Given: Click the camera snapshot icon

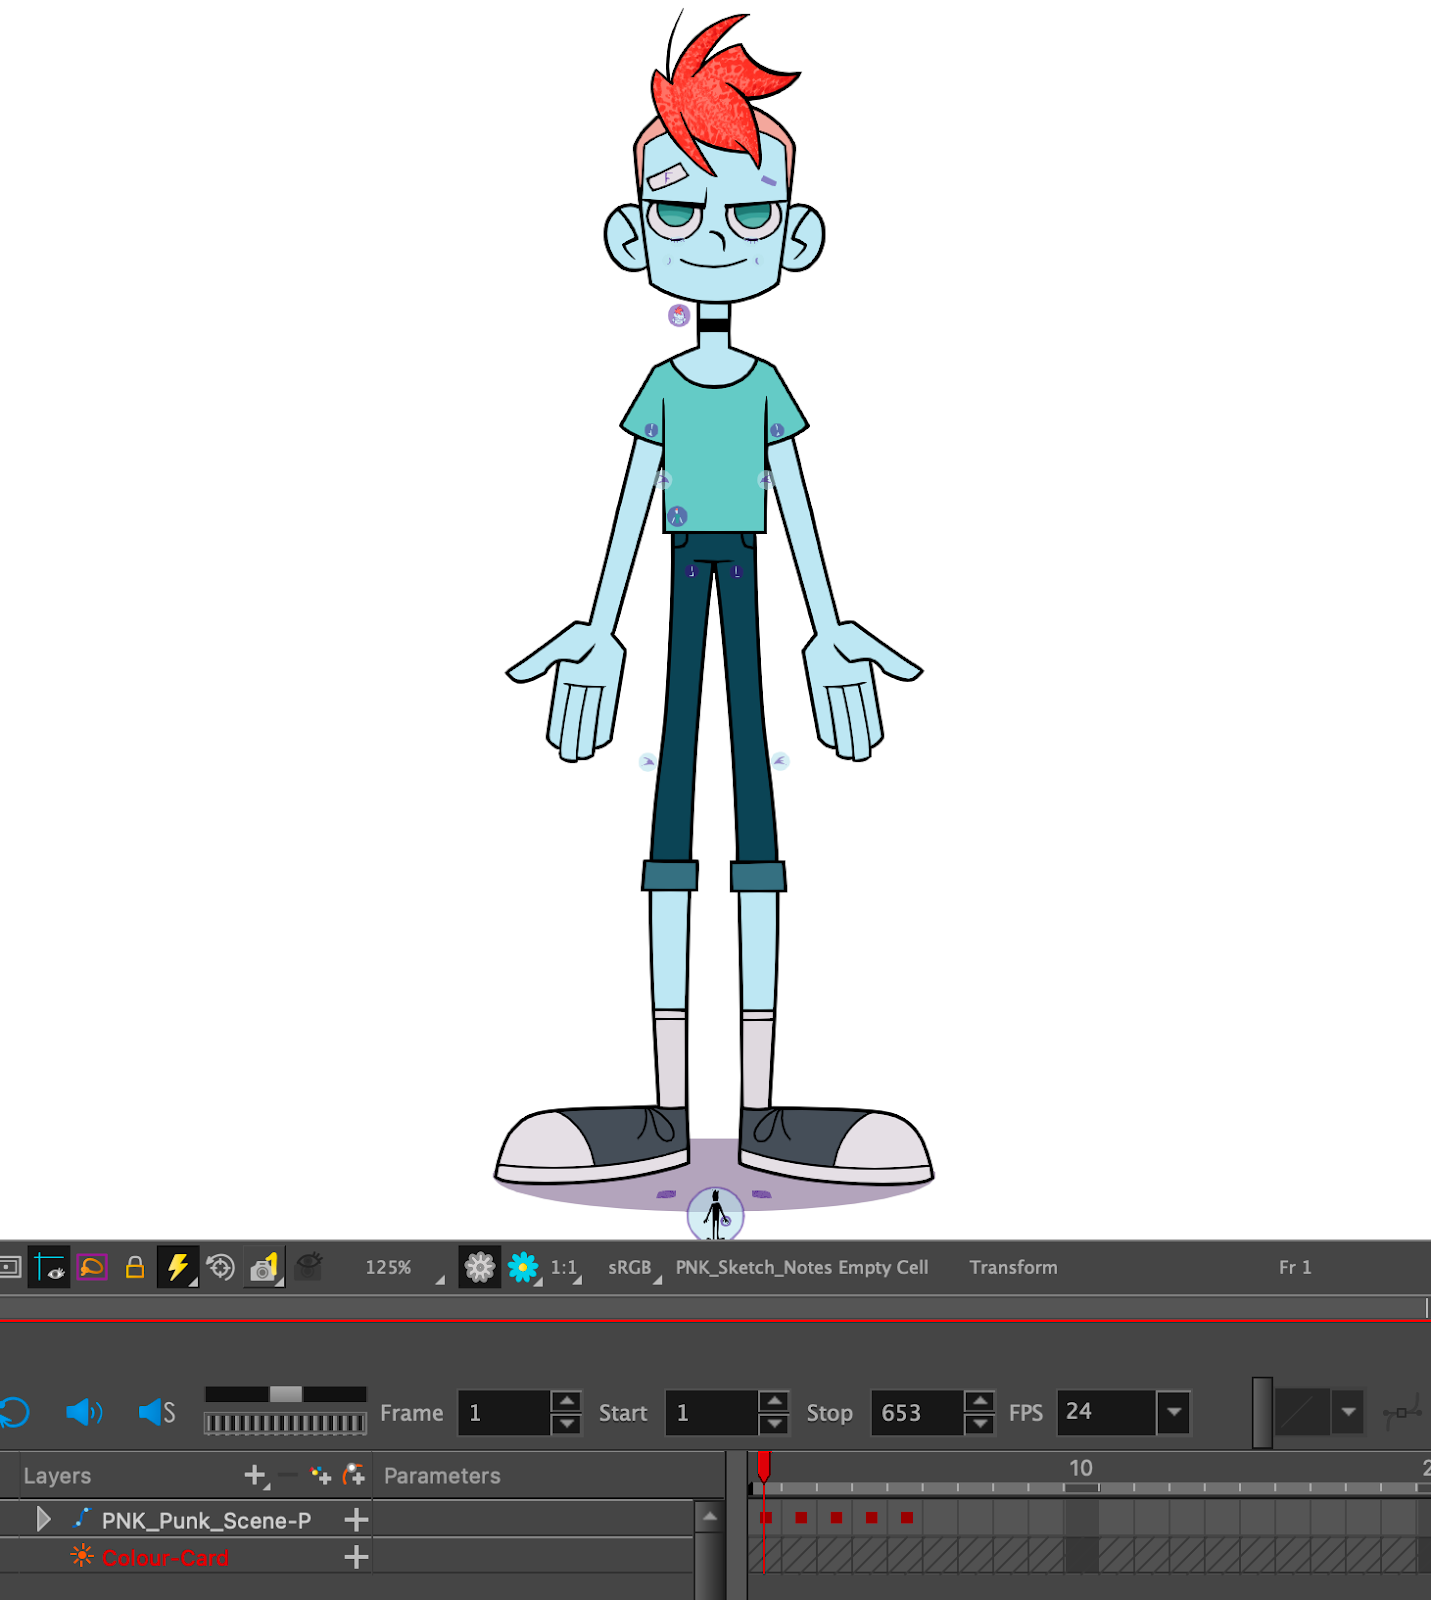Looking at the screenshot, I should click(264, 1267).
